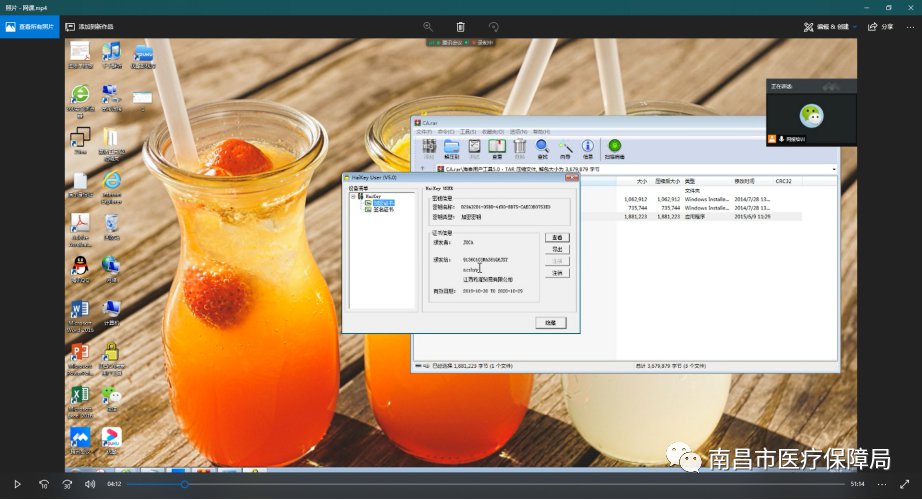Open the 工具 menu in WinRAR
The image size is (922, 500).
pos(466,131)
